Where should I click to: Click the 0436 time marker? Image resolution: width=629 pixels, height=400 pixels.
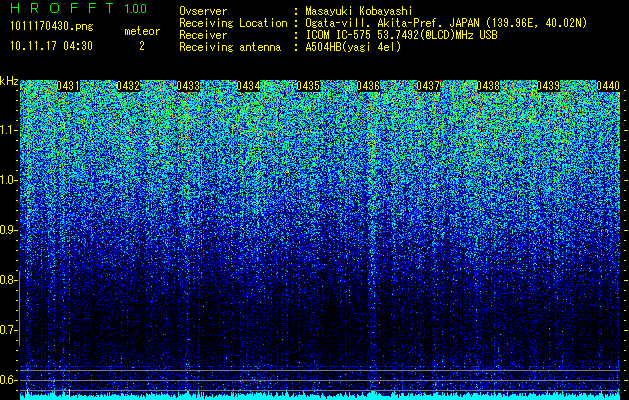click(x=368, y=86)
